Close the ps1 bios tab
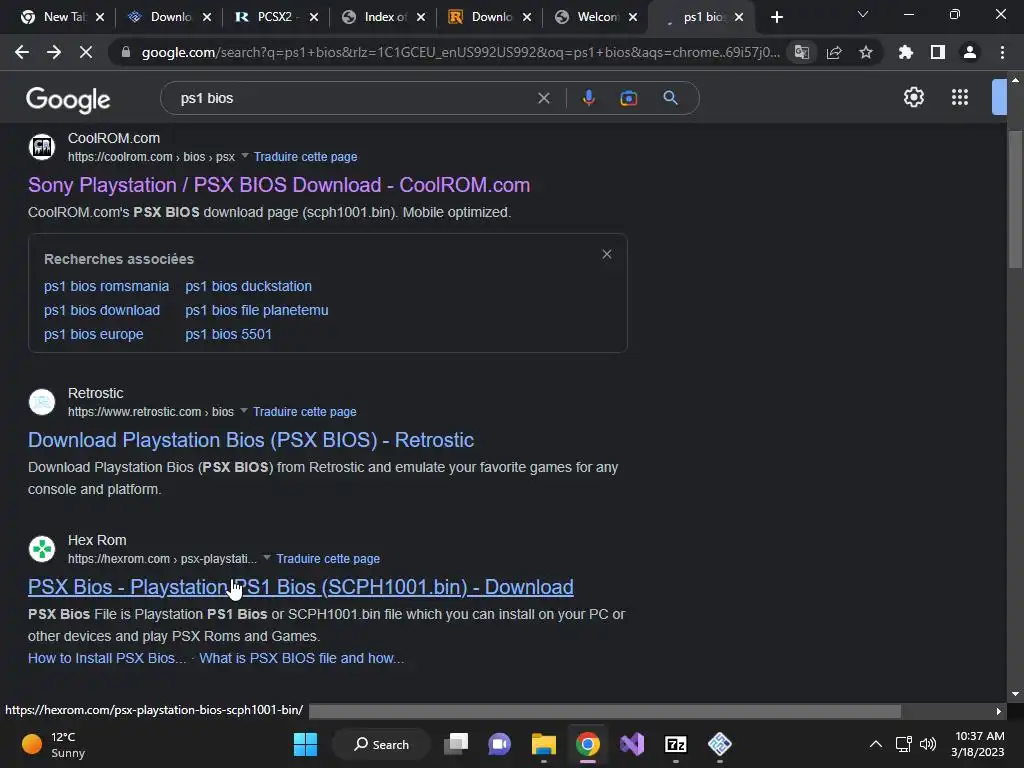Image resolution: width=1024 pixels, height=768 pixels. pos(739,17)
